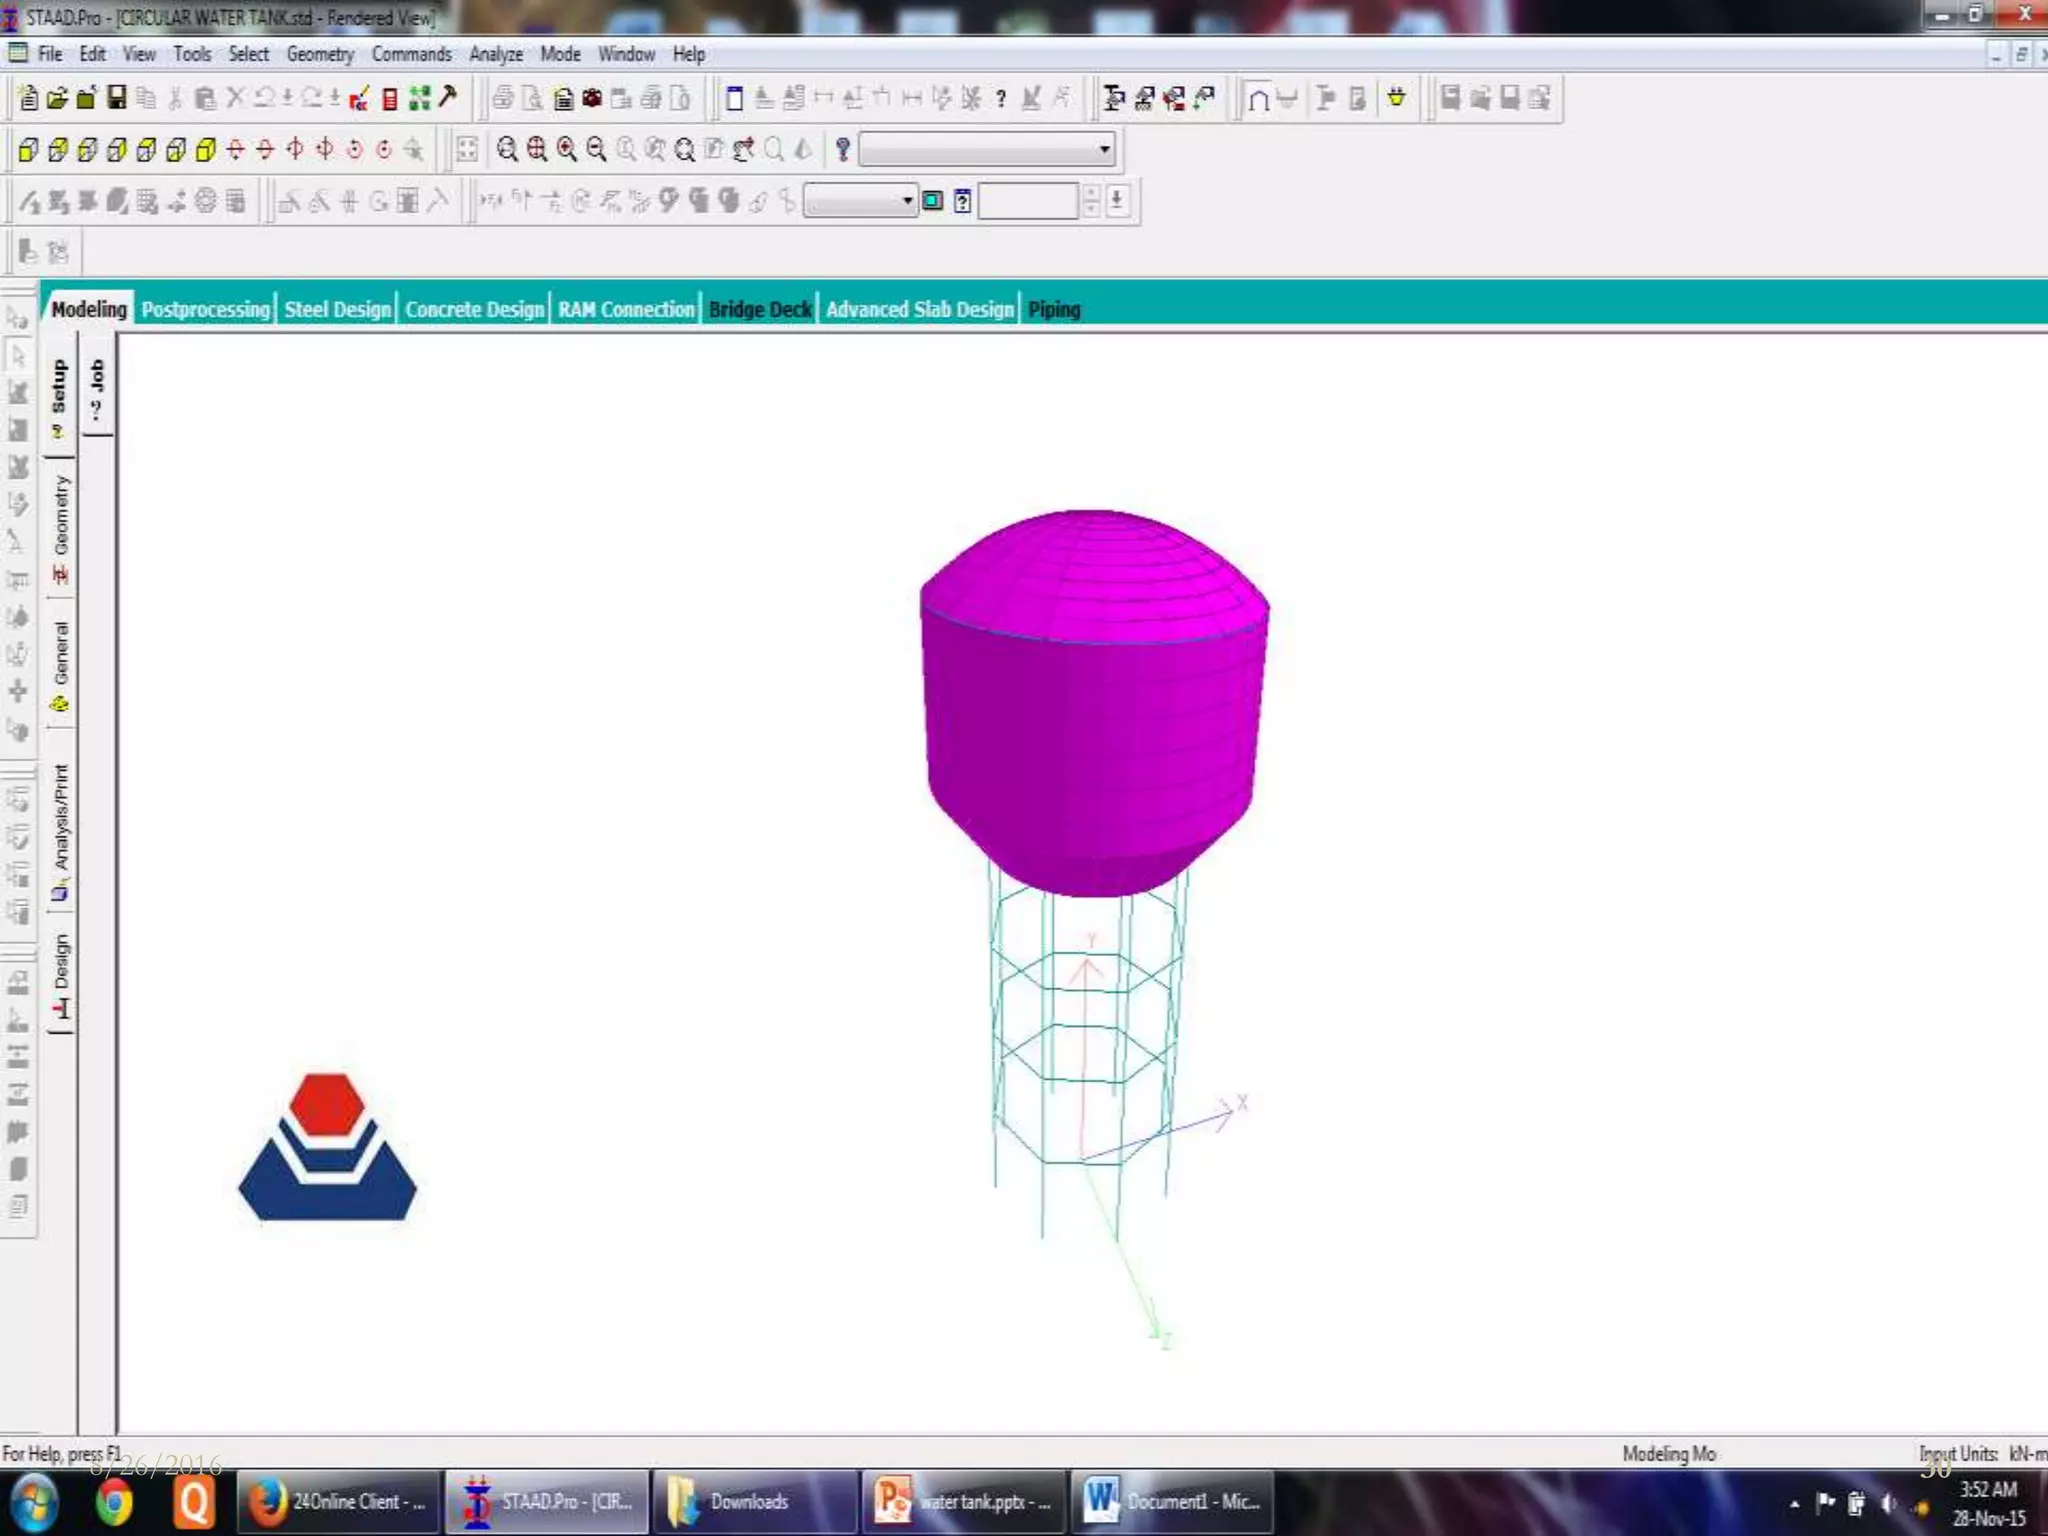This screenshot has height=1536, width=2048.
Task: Click the Zoom In magnifier icon
Action: pyautogui.click(x=567, y=150)
